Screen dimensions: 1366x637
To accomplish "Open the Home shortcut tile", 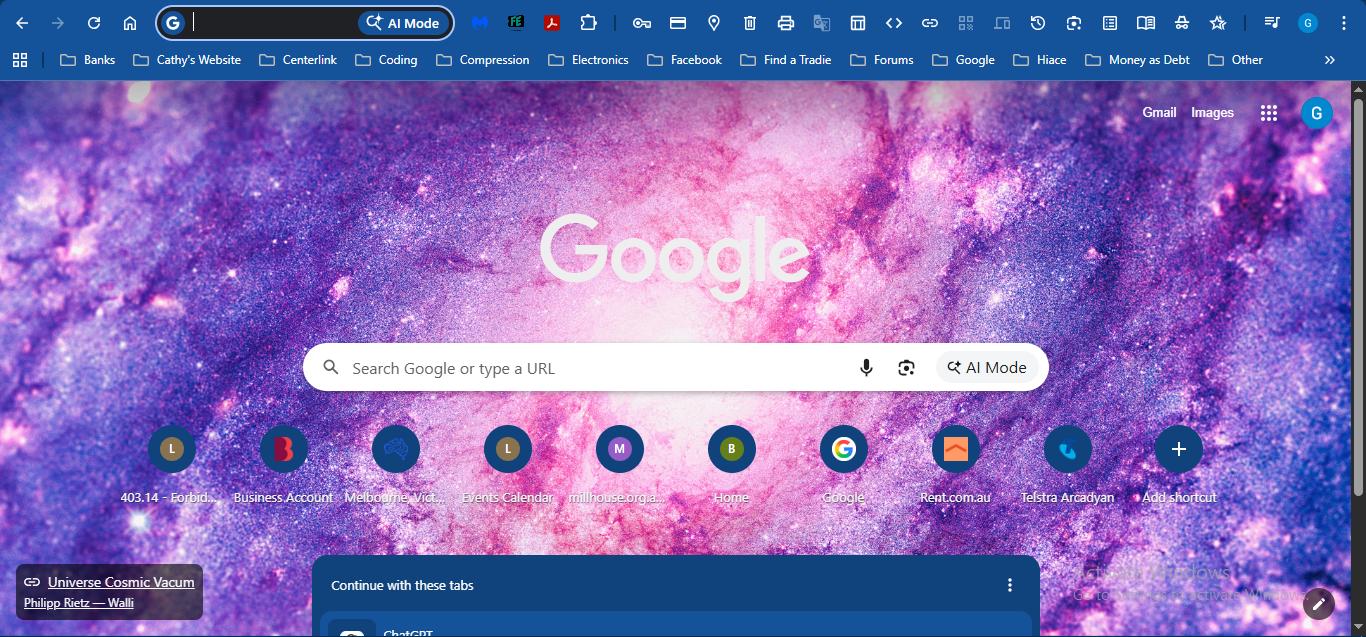I will point(732,466).
